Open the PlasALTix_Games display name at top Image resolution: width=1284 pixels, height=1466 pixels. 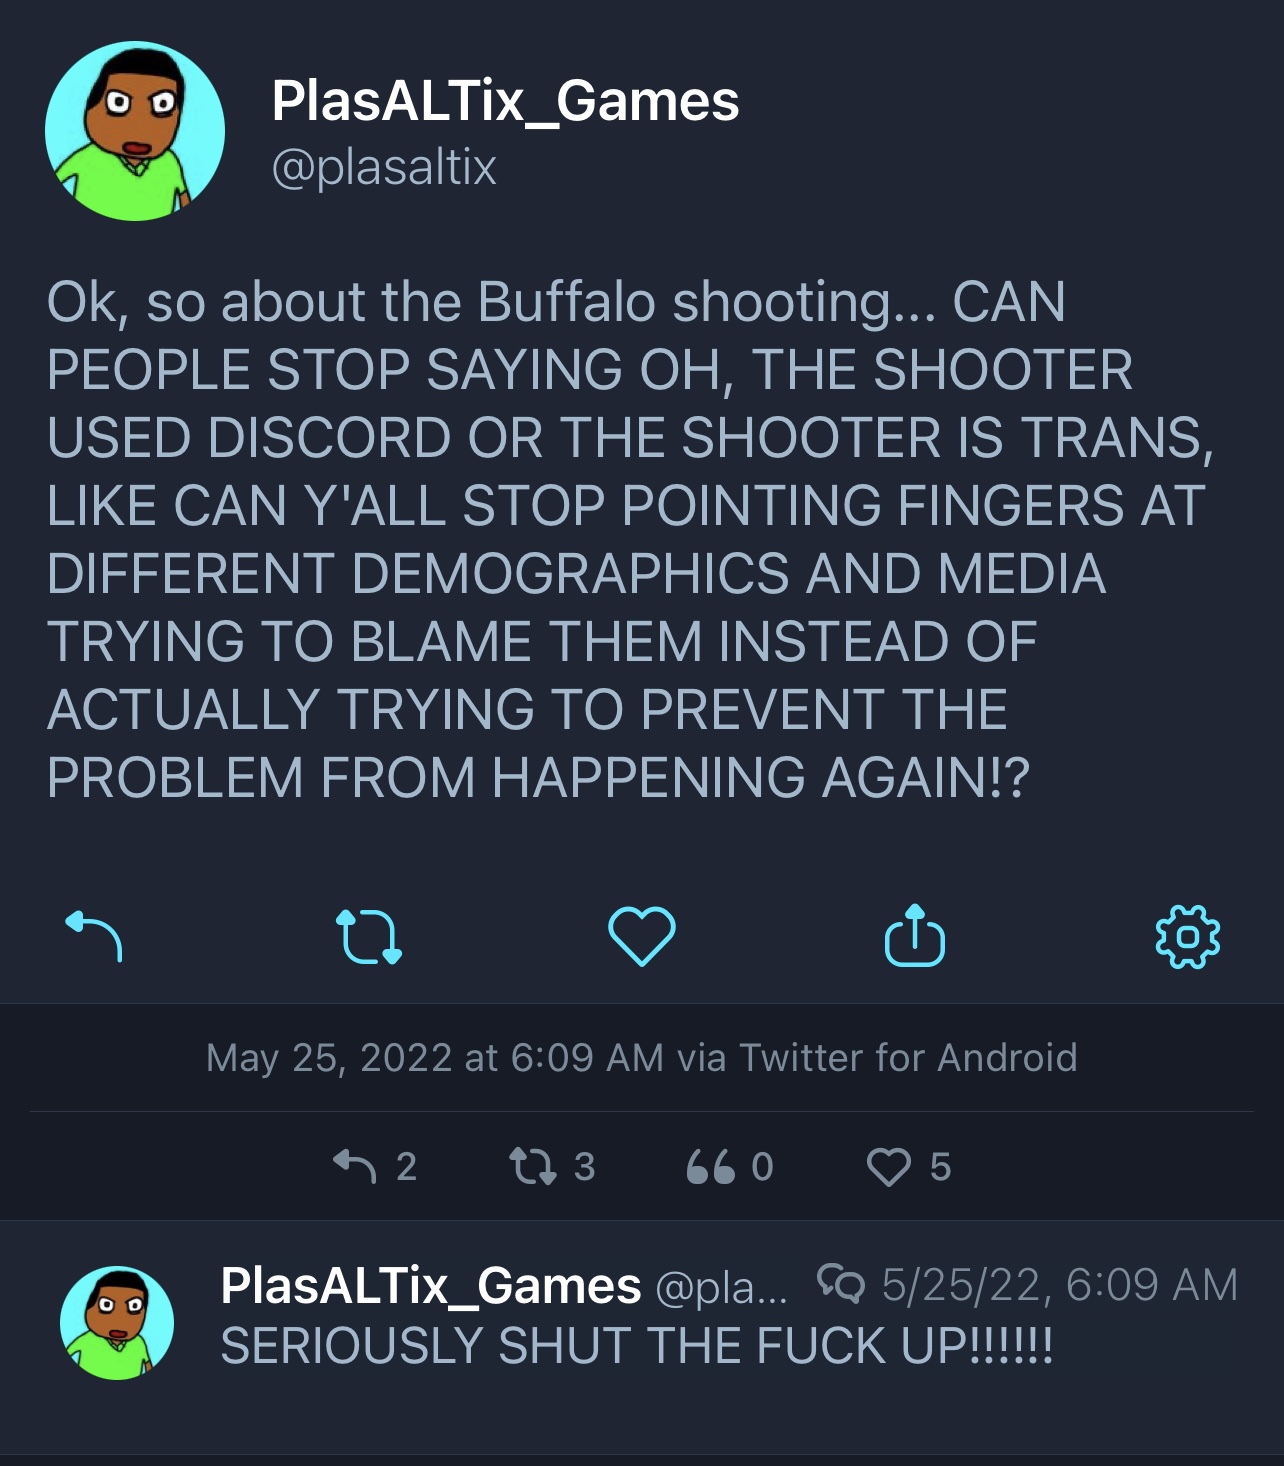pyautogui.click(x=505, y=101)
